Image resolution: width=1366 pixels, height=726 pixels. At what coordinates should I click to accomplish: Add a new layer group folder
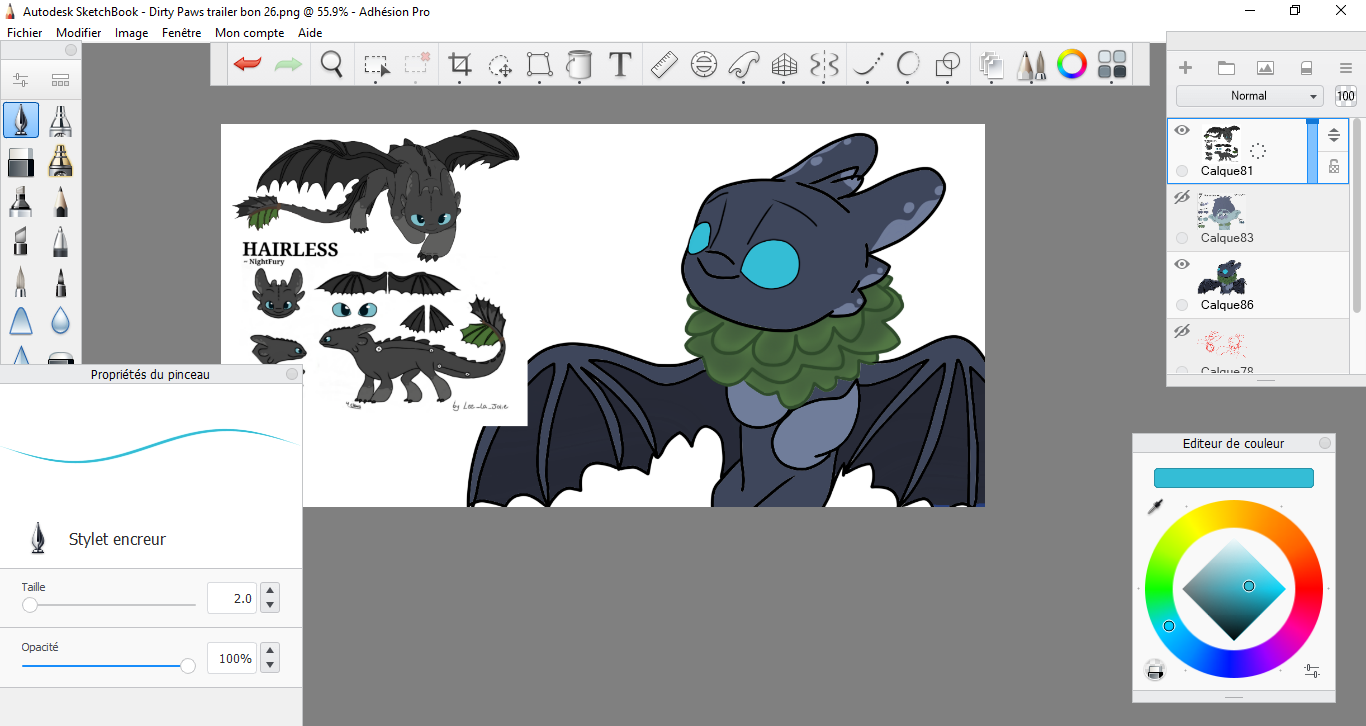1226,68
